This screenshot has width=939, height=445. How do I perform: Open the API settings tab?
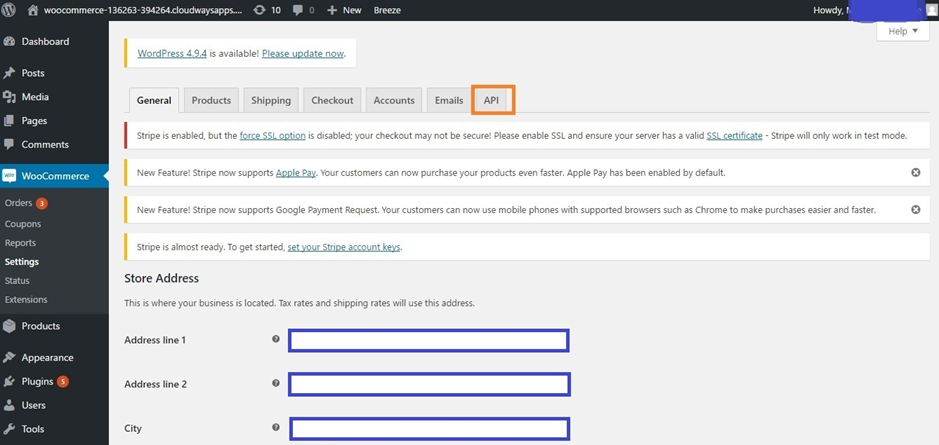pos(492,100)
